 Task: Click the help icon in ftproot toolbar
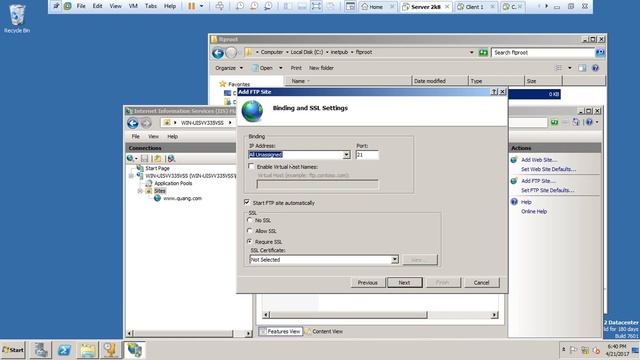(x=595, y=68)
